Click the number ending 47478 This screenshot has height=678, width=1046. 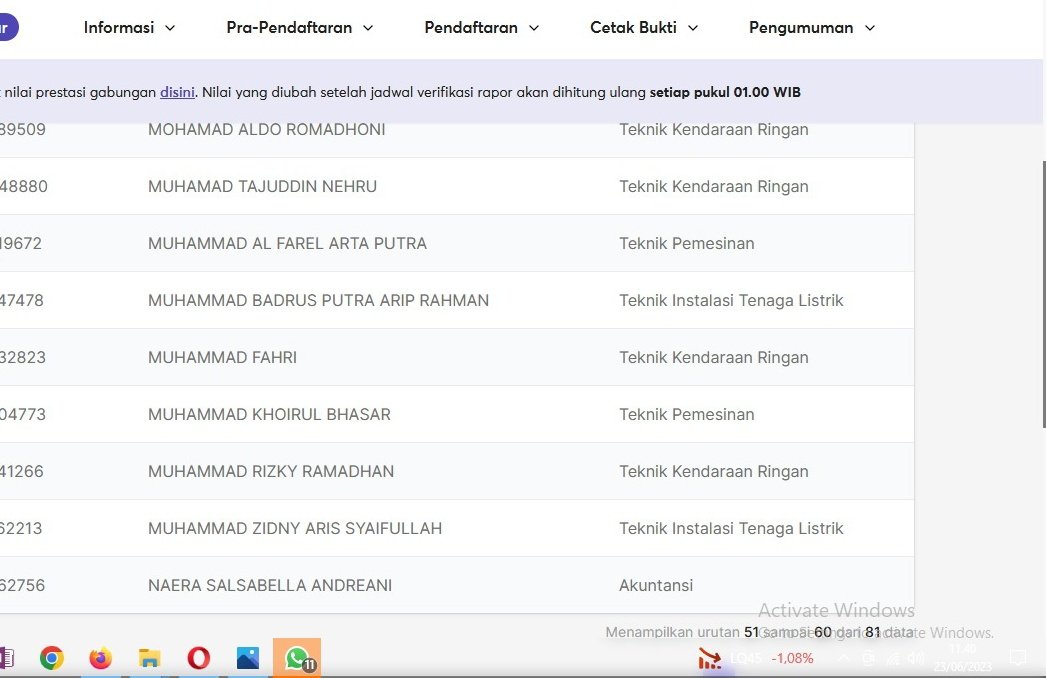point(21,300)
